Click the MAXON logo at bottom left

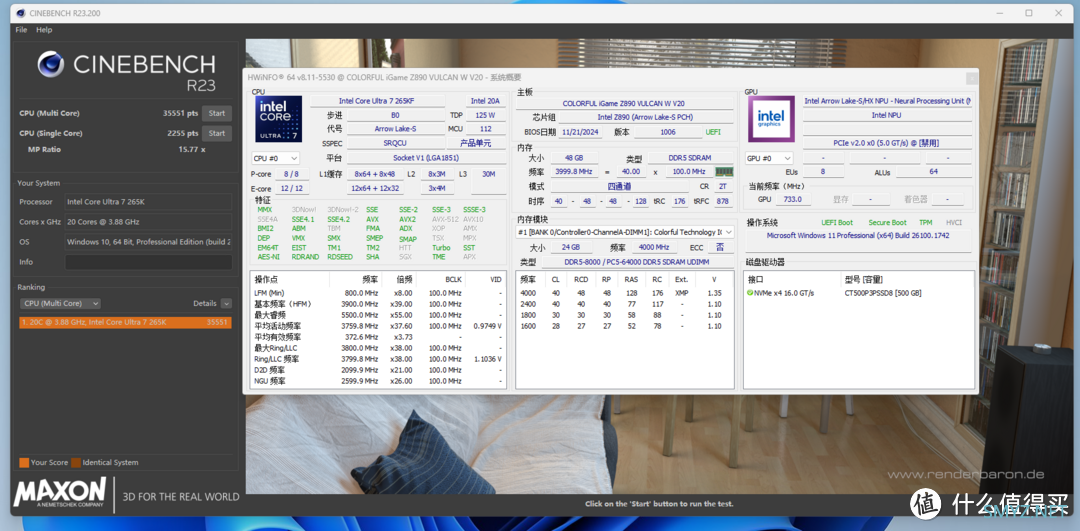point(60,493)
